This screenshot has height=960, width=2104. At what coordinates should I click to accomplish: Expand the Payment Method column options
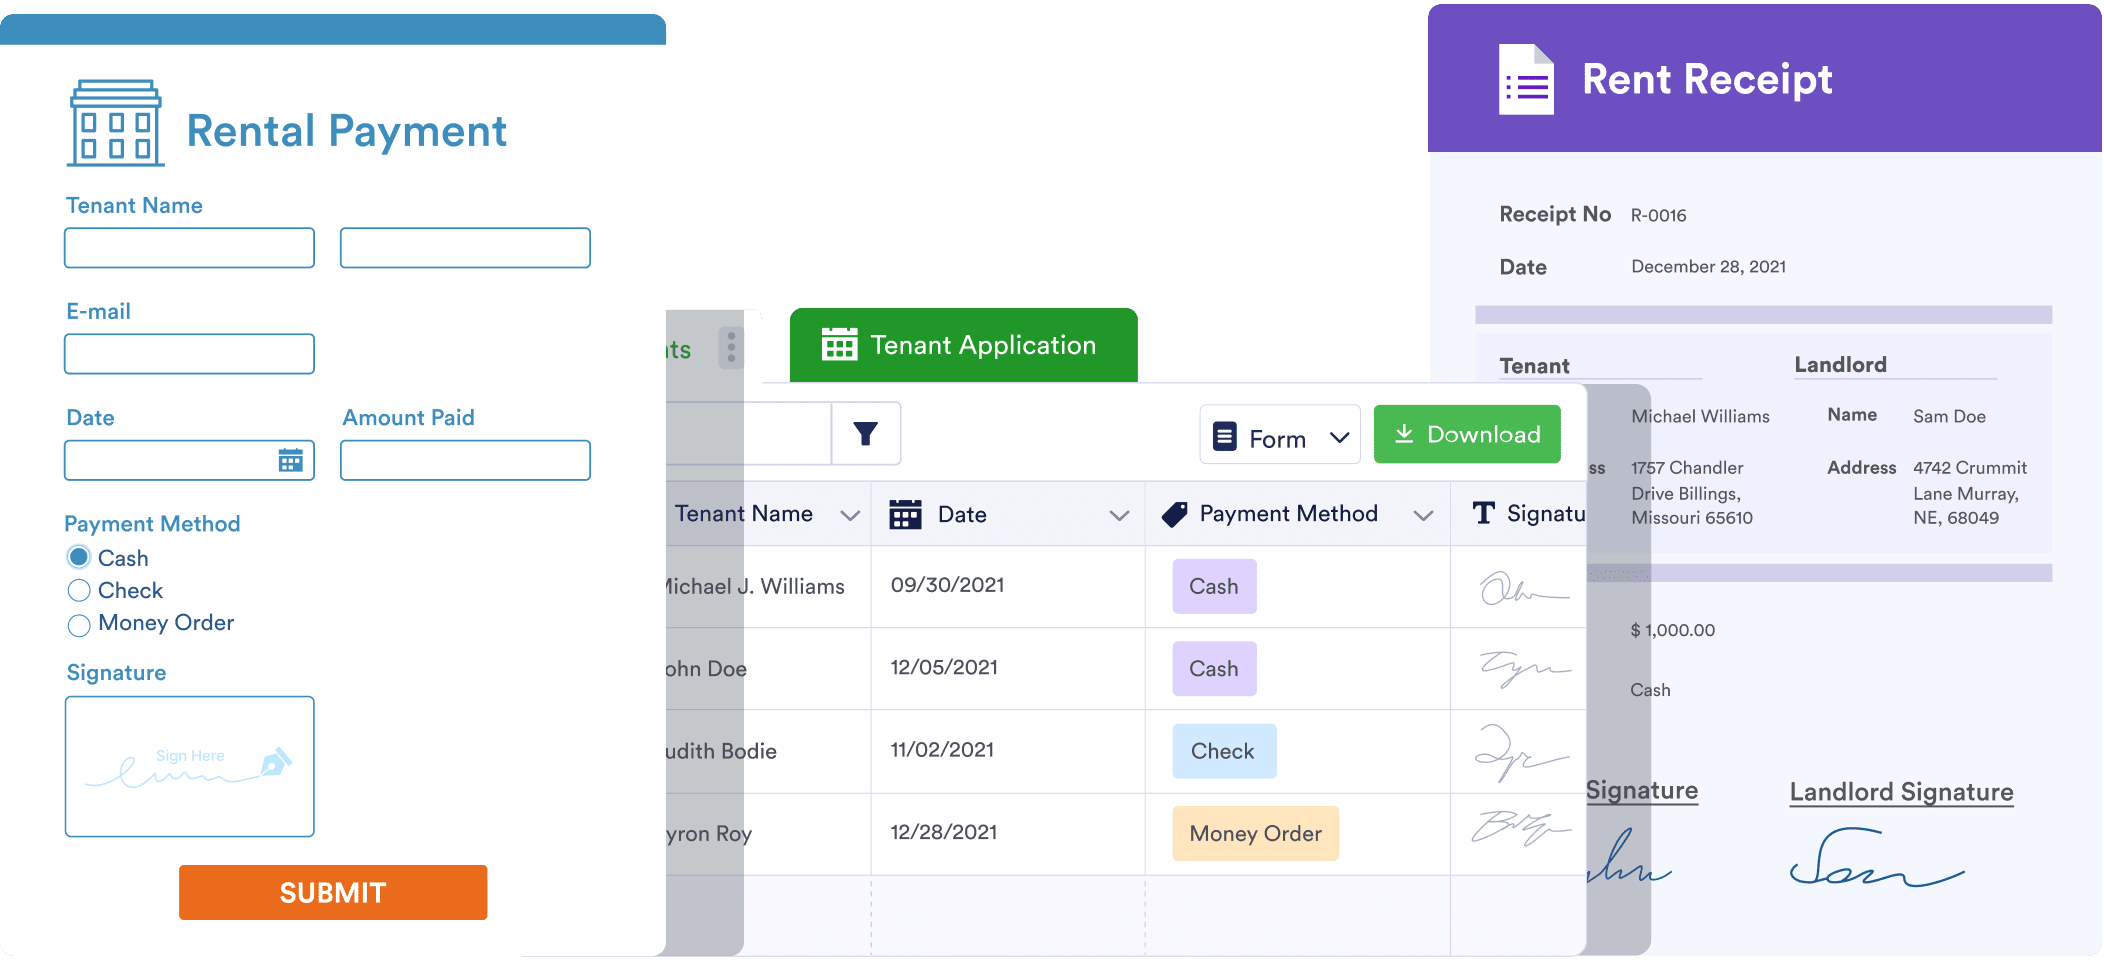point(1424,514)
